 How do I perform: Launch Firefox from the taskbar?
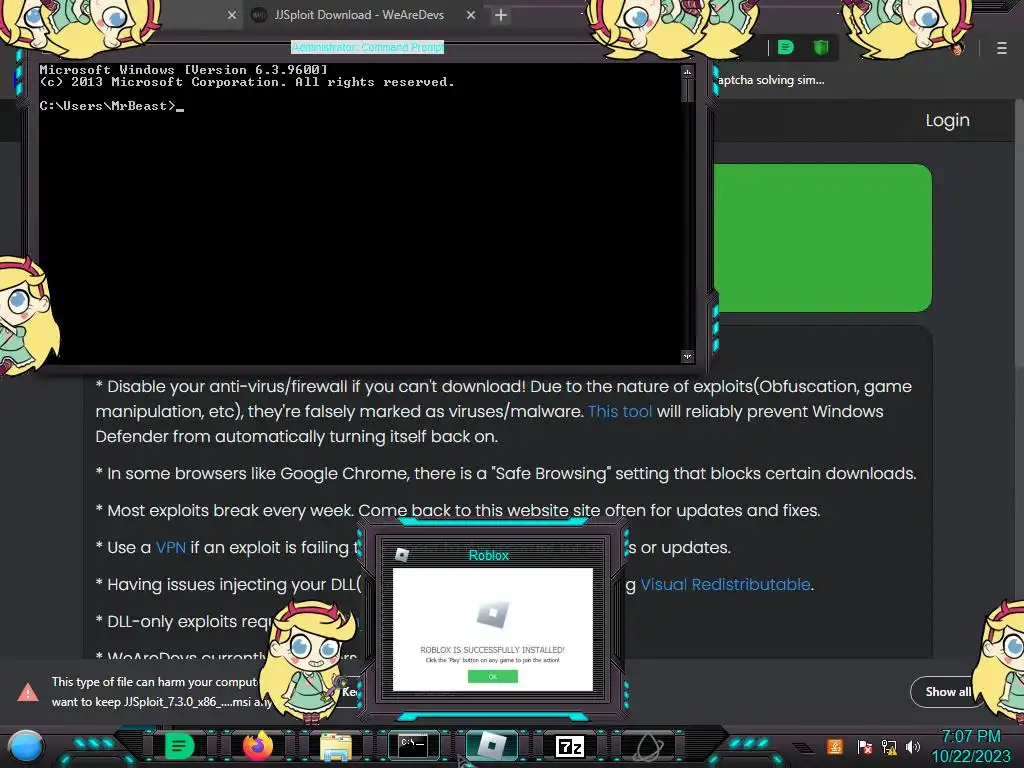258,745
